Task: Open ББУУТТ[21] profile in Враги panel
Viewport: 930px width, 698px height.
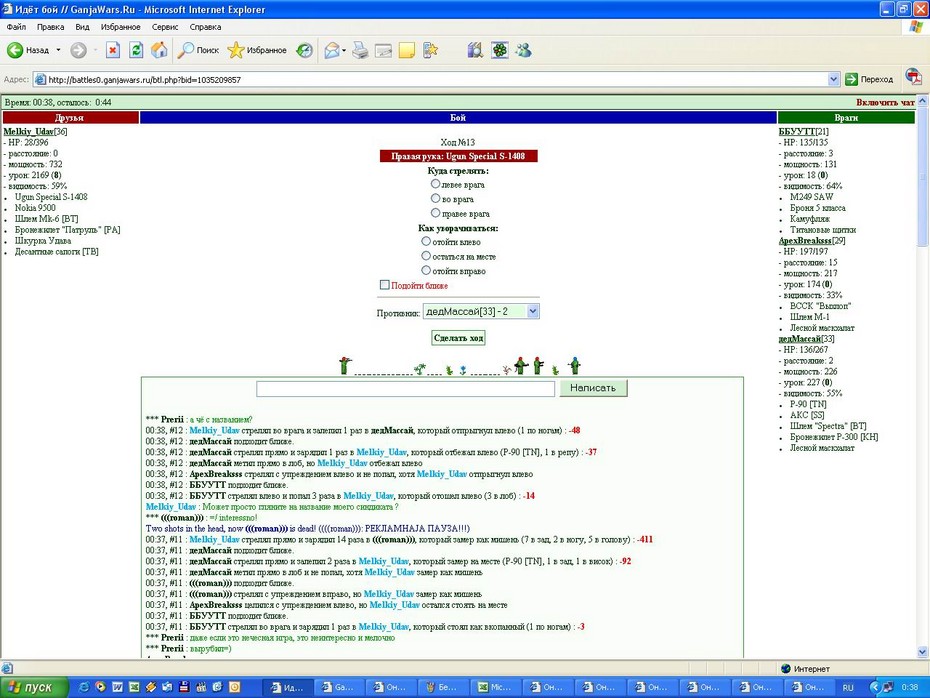Action: (804, 132)
